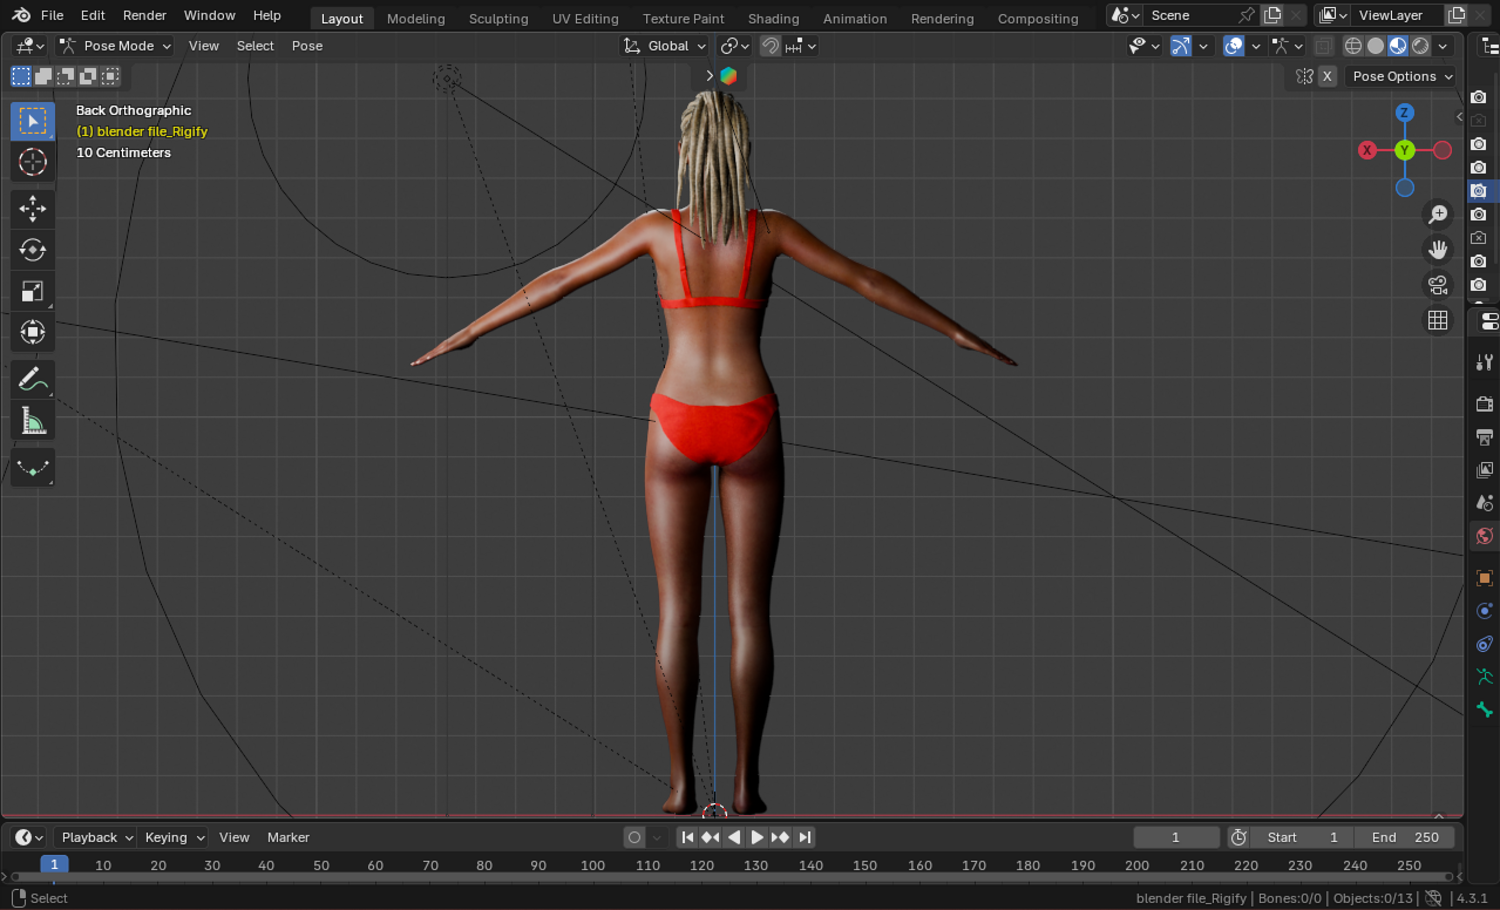This screenshot has height=910, width=1500.
Task: Open the Render properties tab
Action: coord(1485,404)
